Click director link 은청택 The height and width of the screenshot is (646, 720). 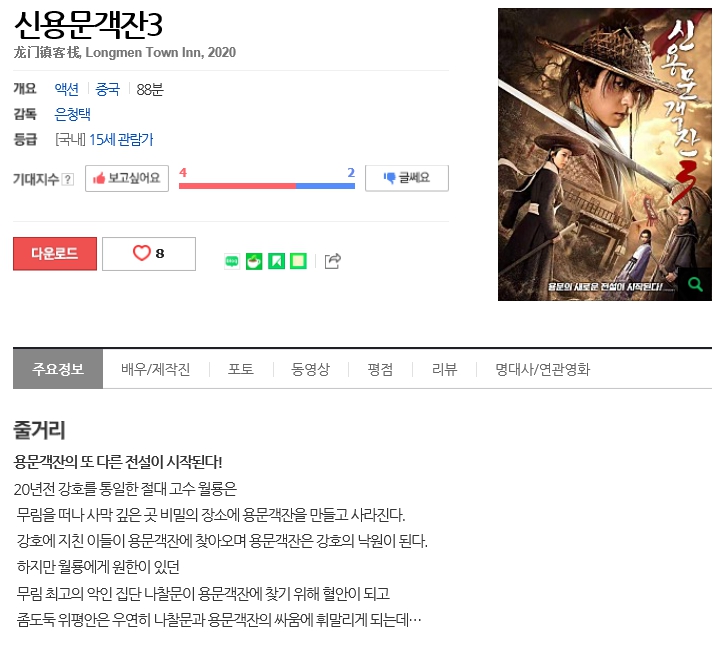73,114
